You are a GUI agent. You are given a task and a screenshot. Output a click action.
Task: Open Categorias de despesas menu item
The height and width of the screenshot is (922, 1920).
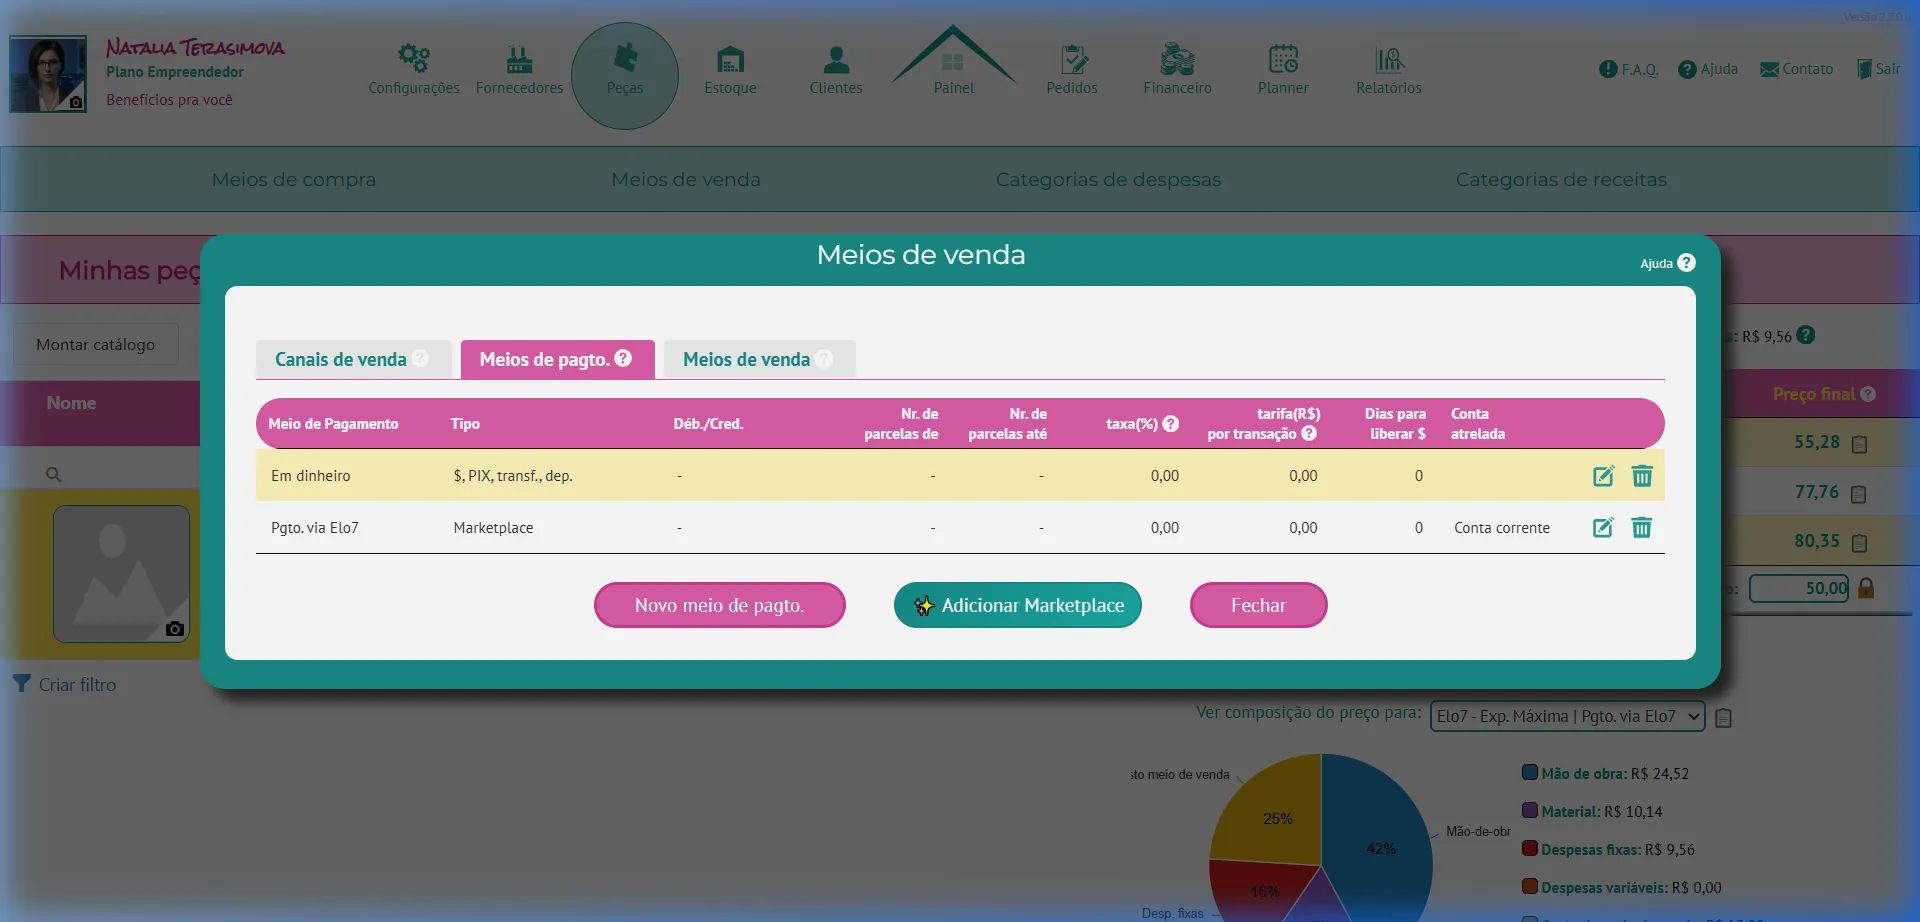[1108, 180]
